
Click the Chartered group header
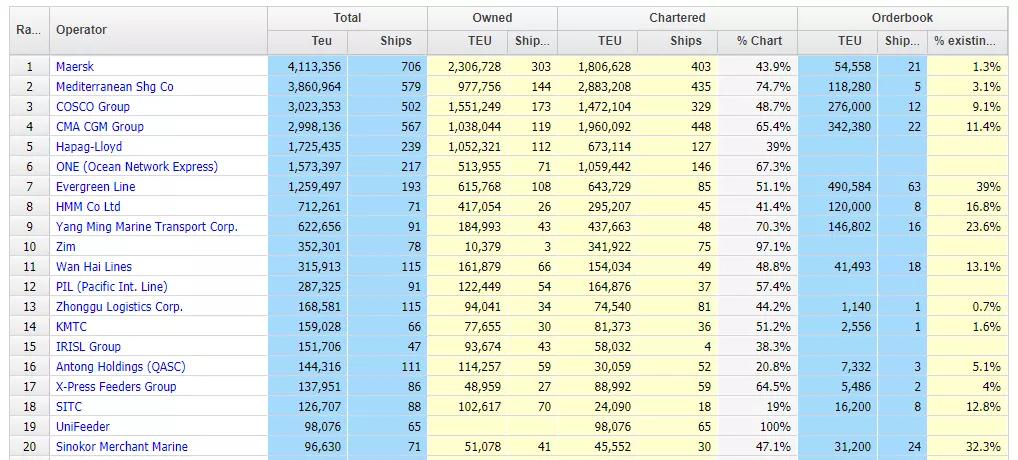coord(677,18)
